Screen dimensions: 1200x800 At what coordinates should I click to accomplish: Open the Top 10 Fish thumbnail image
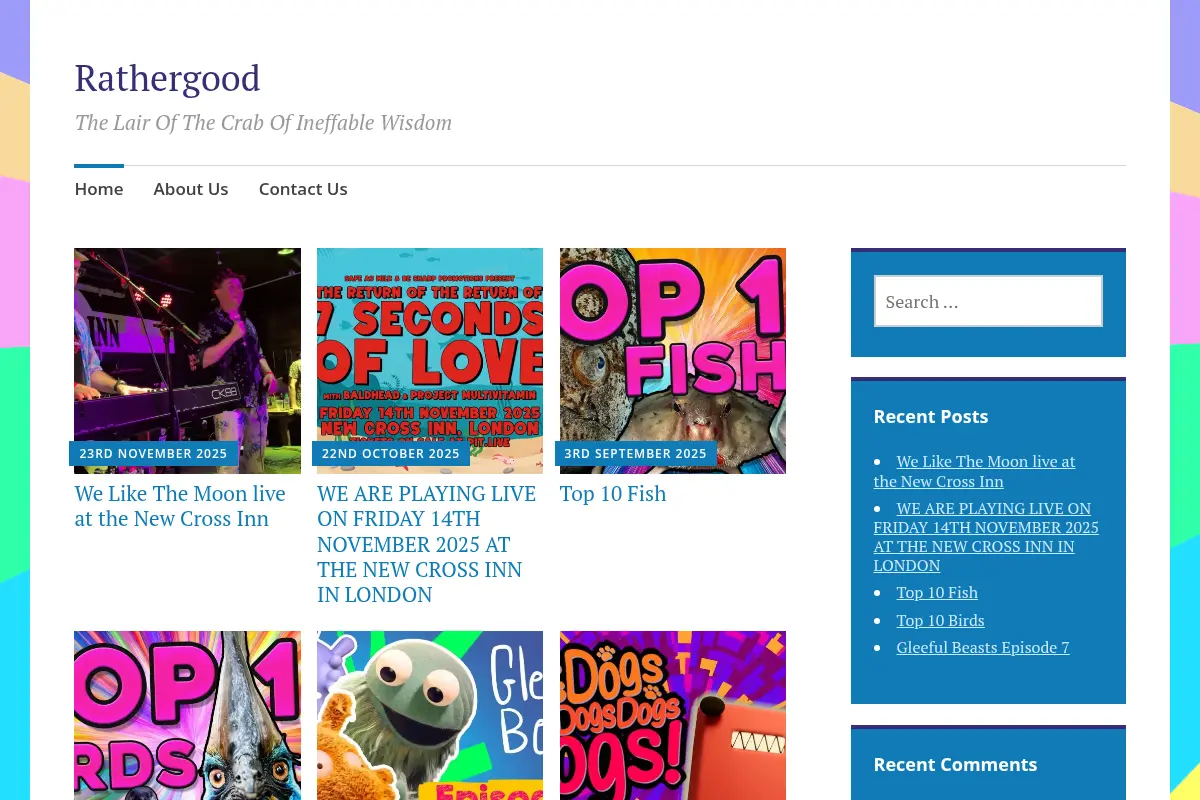point(673,361)
